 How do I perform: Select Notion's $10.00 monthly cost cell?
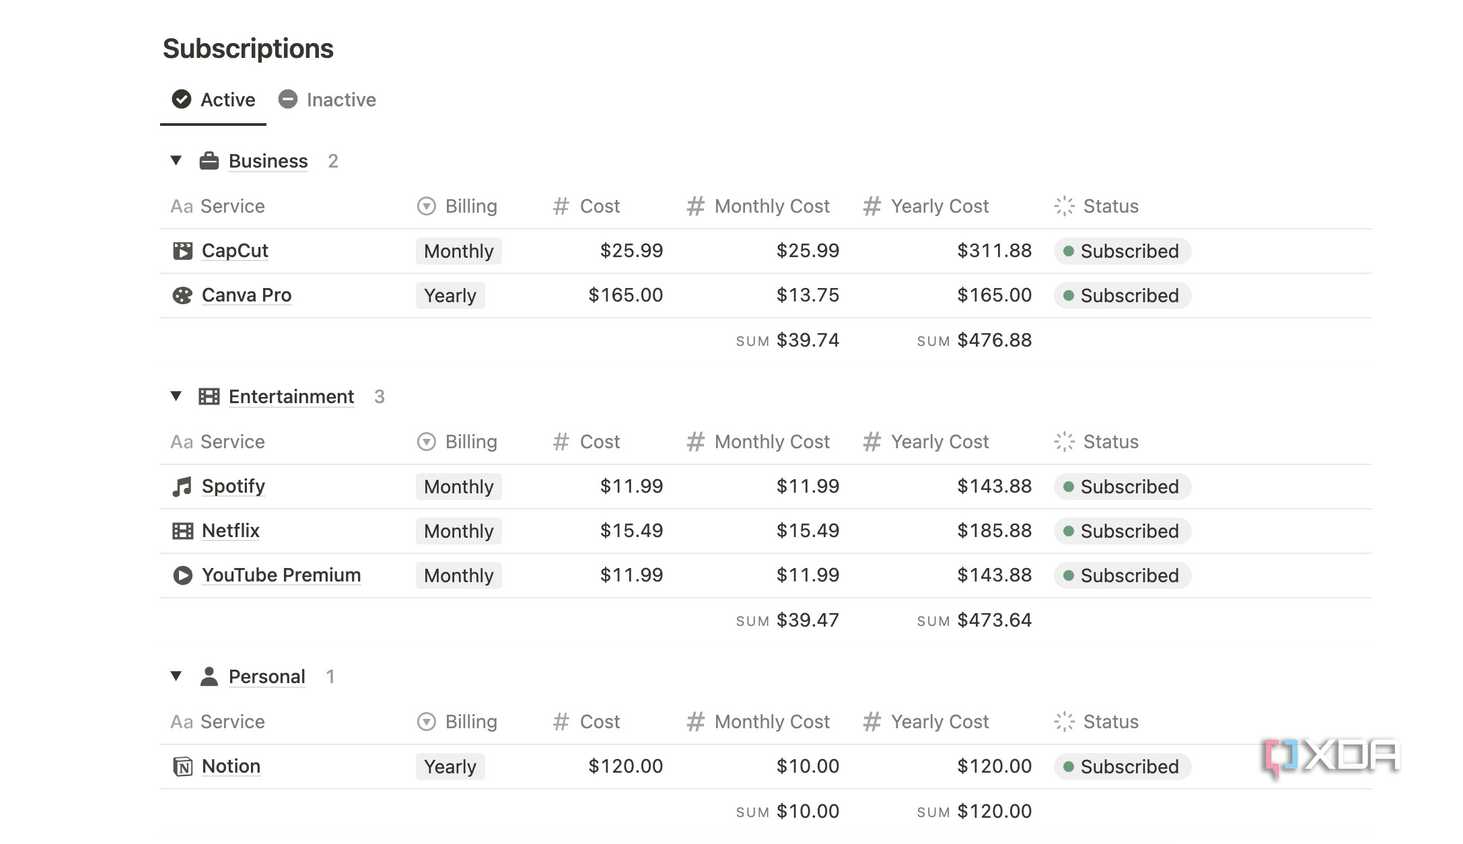[x=807, y=766]
